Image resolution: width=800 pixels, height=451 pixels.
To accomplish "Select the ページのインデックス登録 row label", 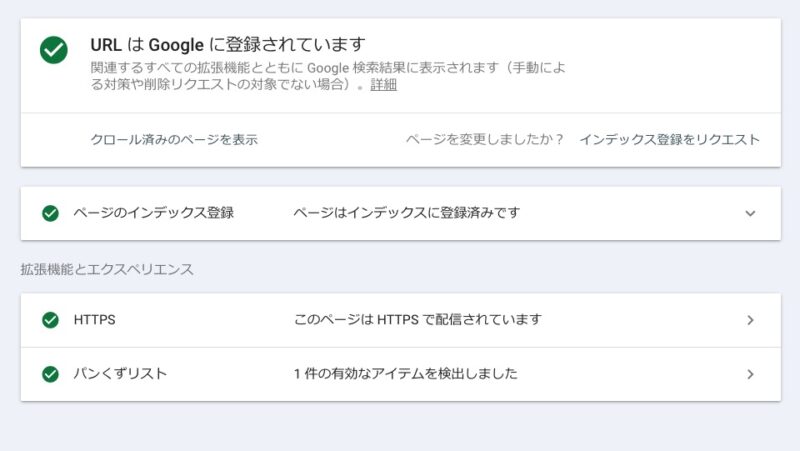I will [154, 213].
